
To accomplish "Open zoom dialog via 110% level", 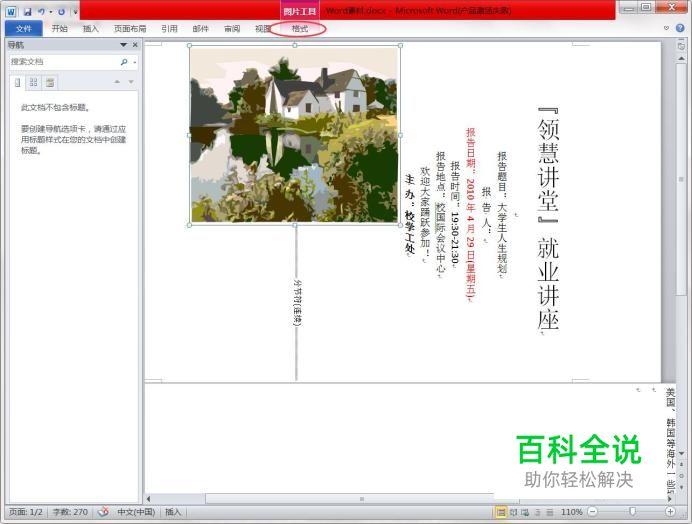I will point(572,512).
